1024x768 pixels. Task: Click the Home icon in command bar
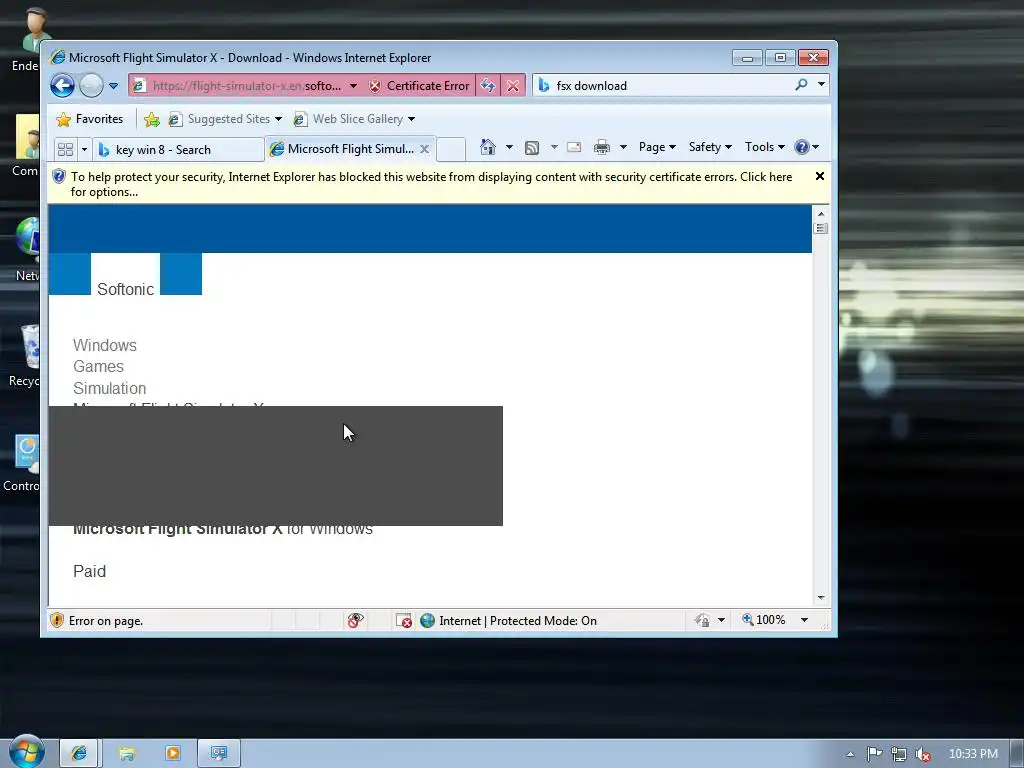click(x=488, y=147)
